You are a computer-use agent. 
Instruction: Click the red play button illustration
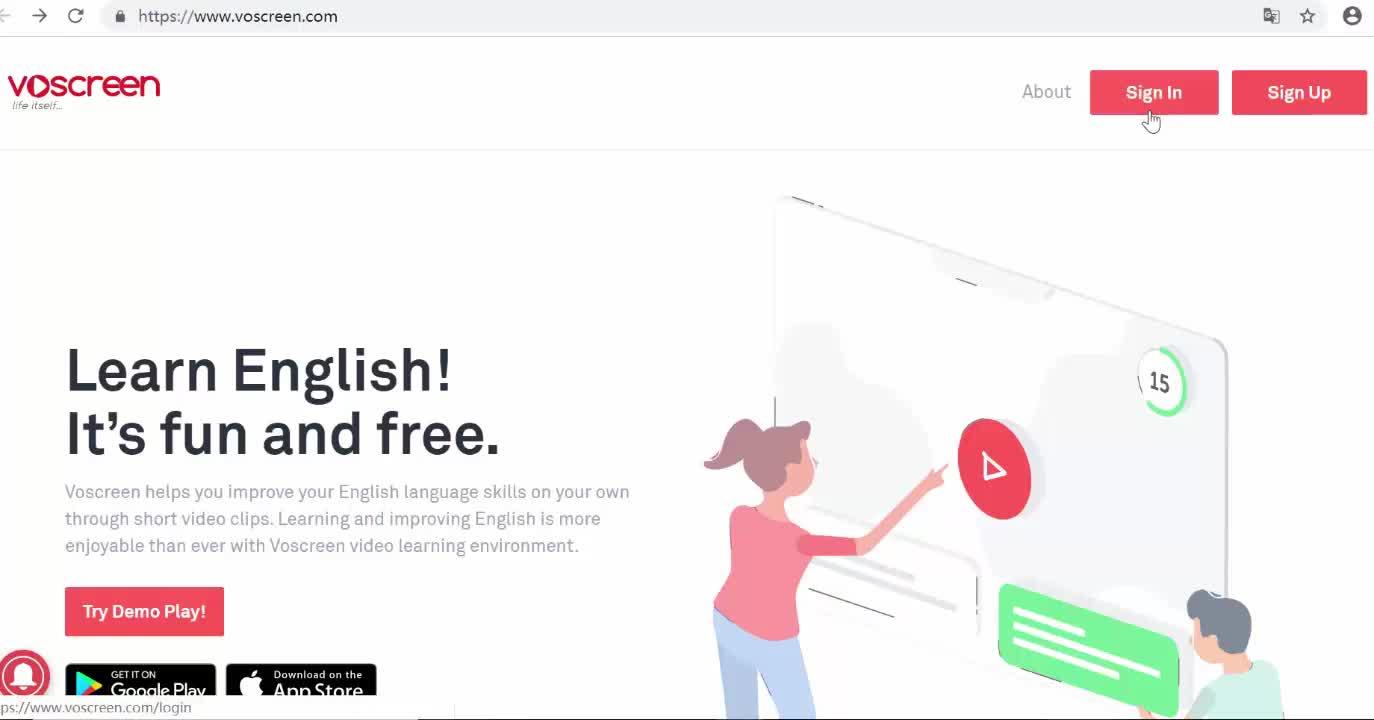tap(994, 468)
